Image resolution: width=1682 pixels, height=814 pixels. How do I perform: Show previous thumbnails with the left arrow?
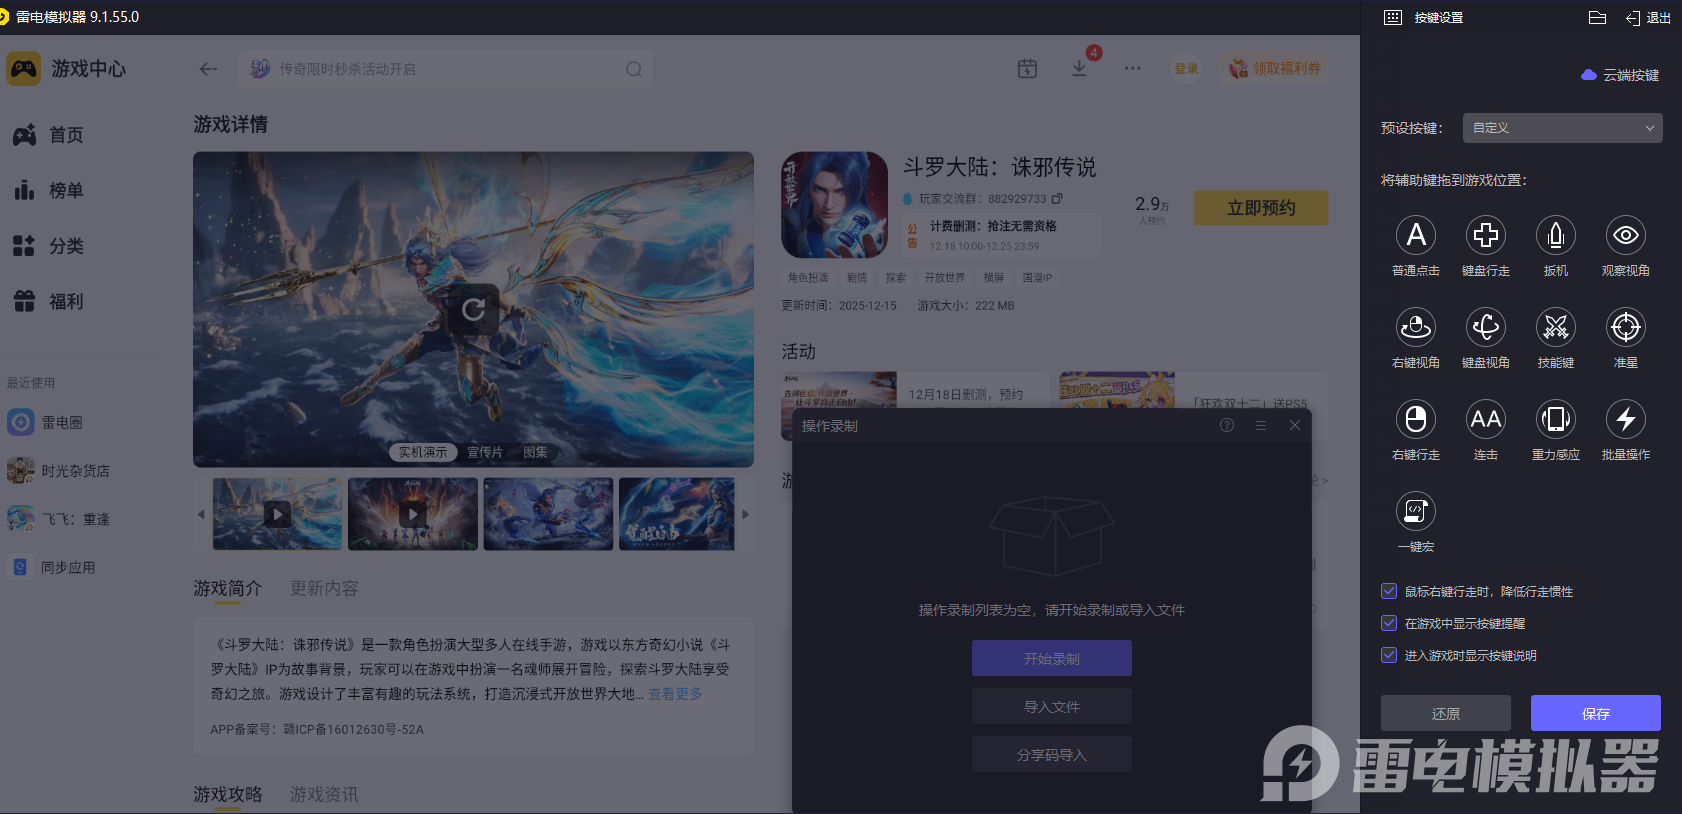(201, 514)
